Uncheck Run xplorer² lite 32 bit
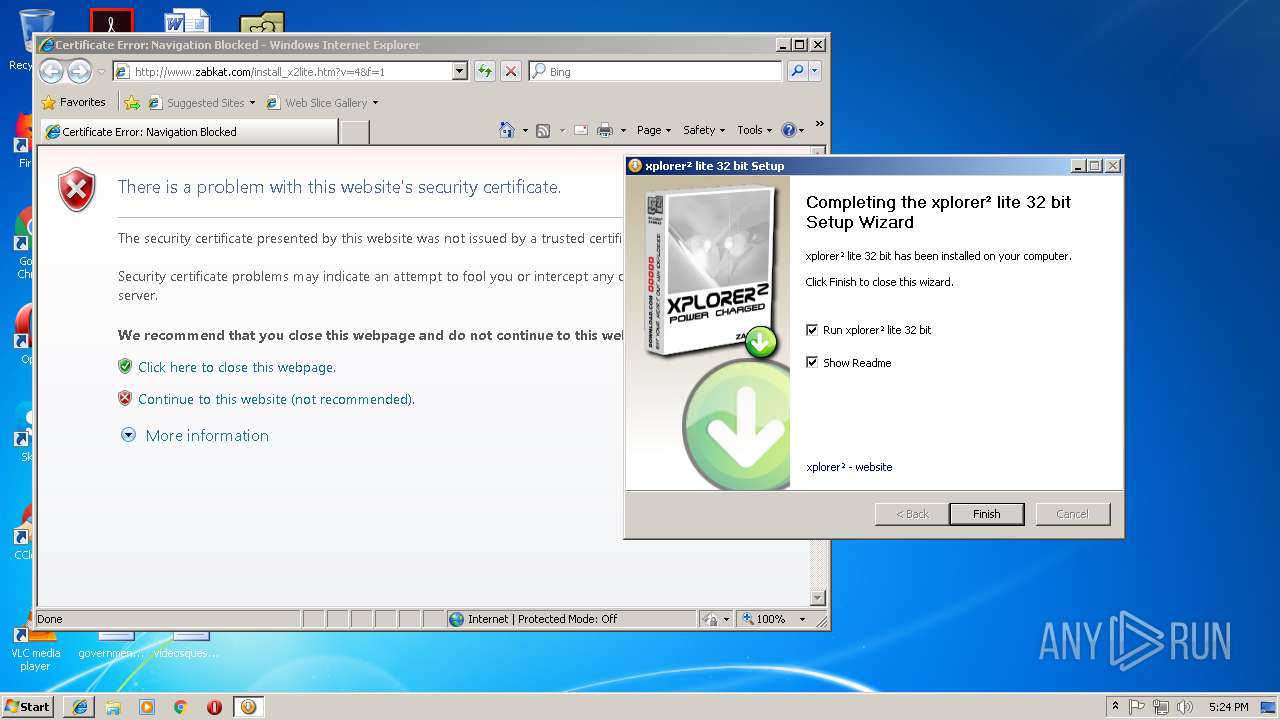The width and height of the screenshot is (1280, 720). [x=812, y=330]
